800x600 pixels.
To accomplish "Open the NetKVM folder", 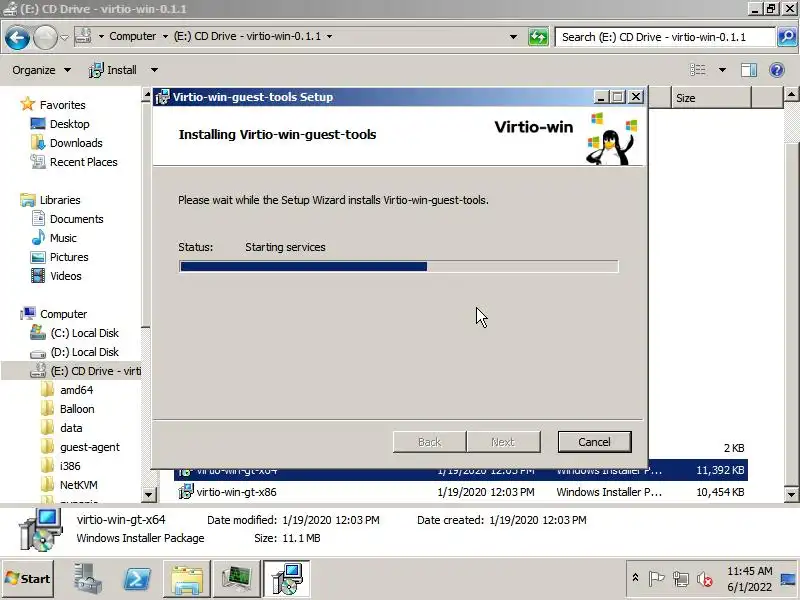I will (79, 485).
